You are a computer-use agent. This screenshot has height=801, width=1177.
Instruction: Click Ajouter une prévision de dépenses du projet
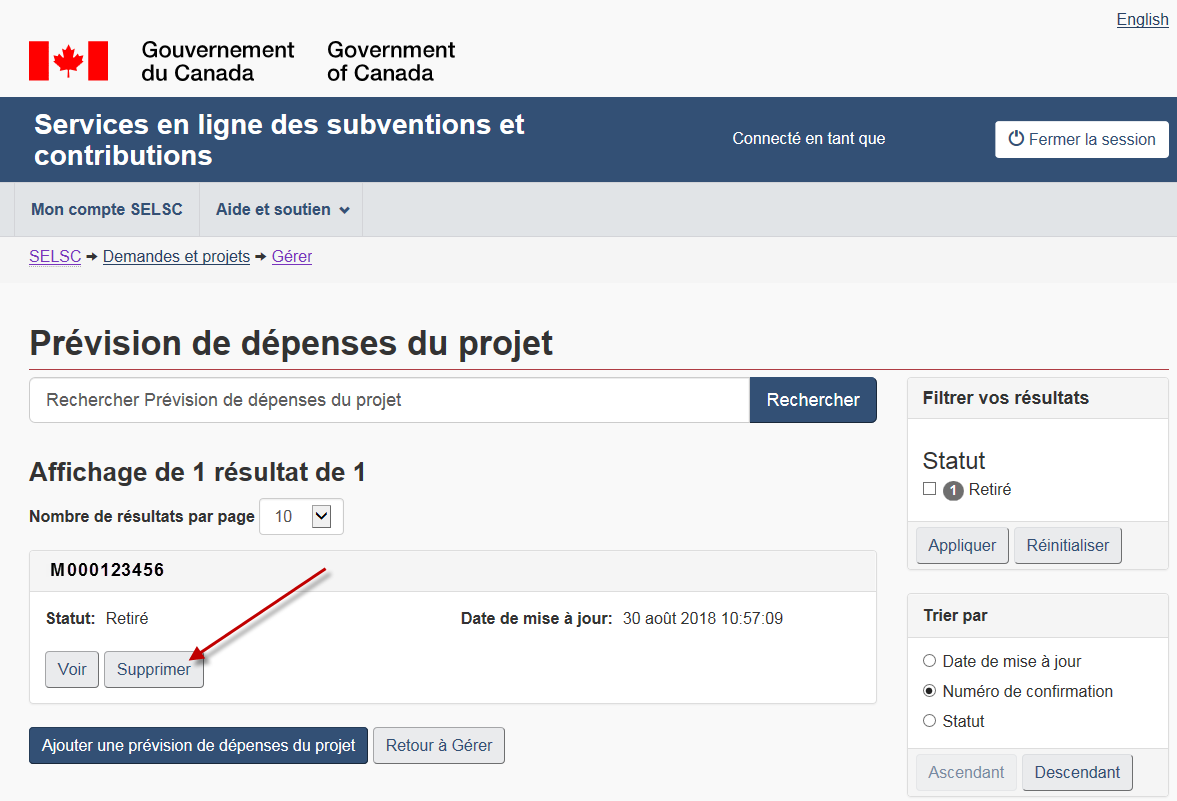coord(198,746)
